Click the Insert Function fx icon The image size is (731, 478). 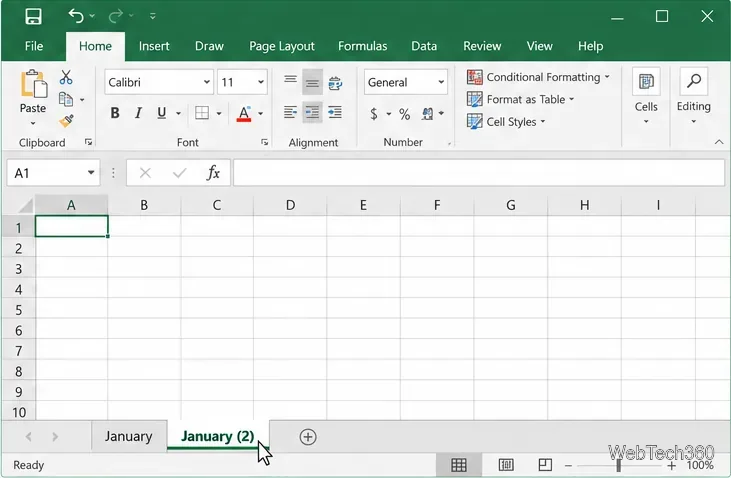click(213, 173)
